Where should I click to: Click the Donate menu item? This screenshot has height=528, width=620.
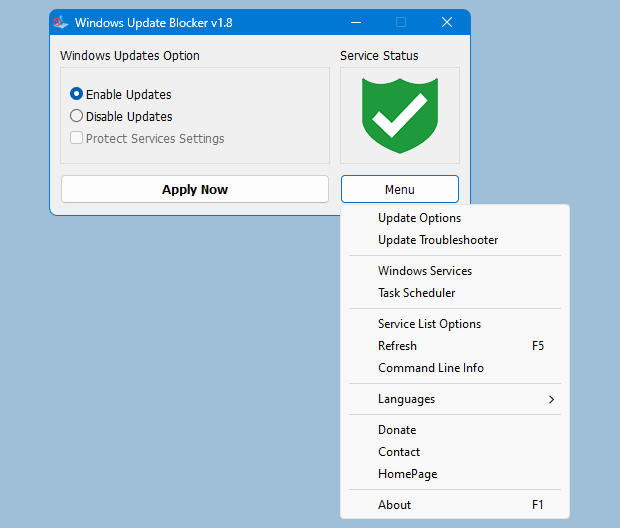[x=397, y=430]
